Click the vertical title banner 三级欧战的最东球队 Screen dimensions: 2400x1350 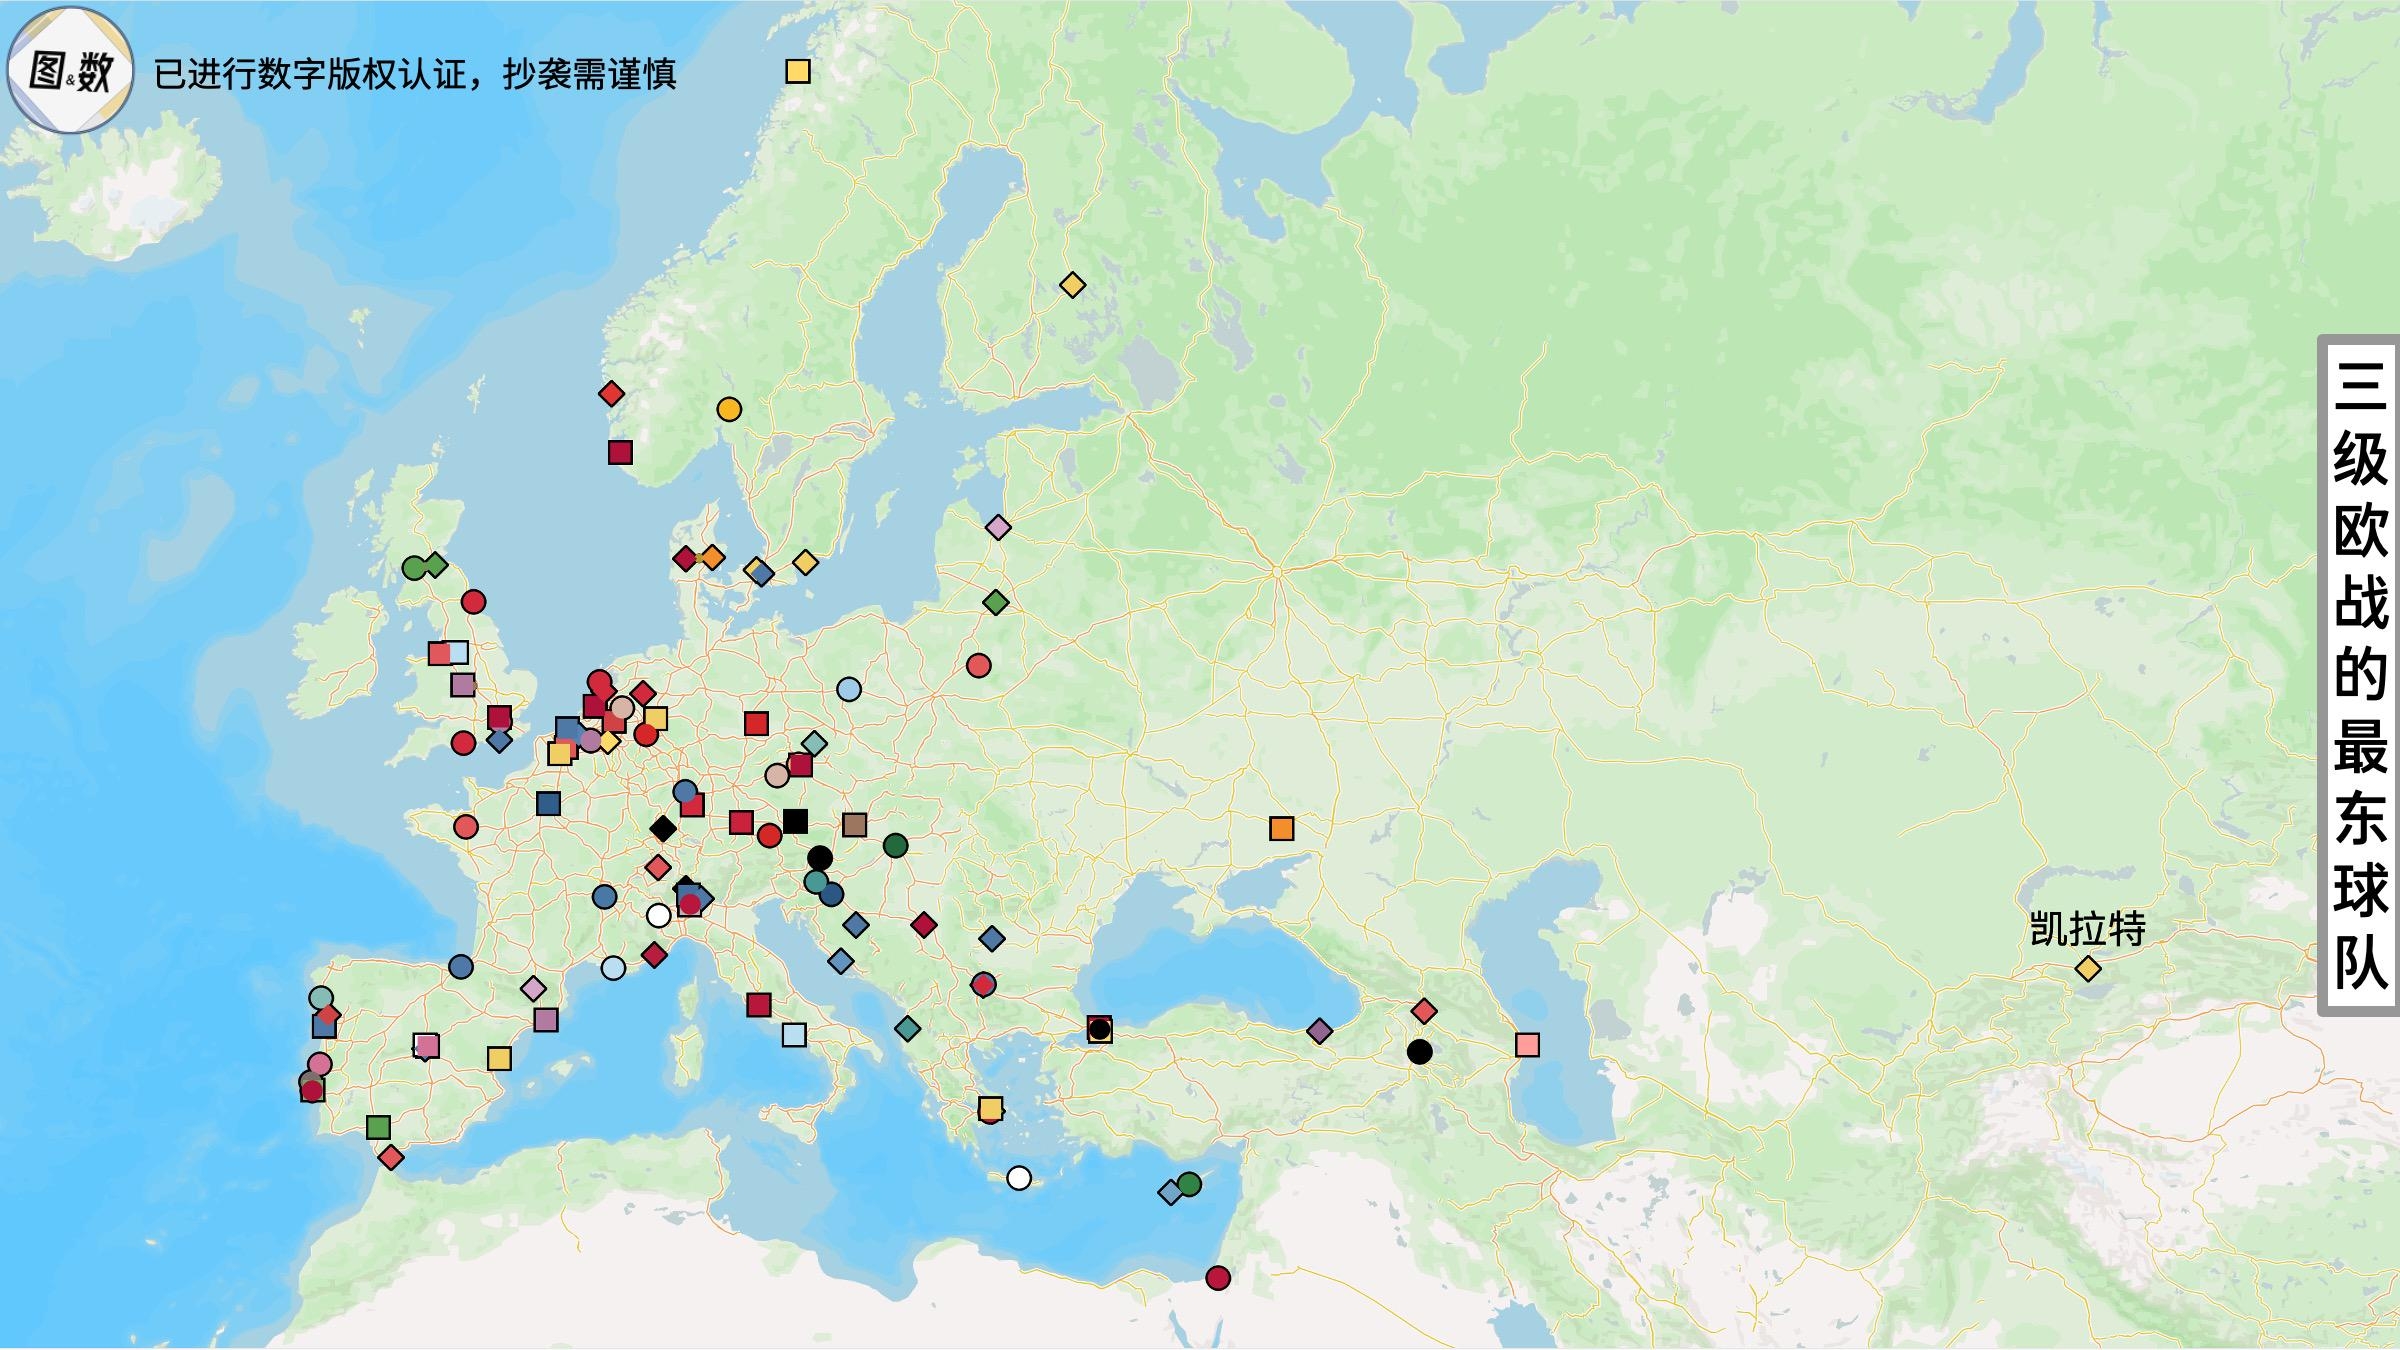click(2361, 677)
